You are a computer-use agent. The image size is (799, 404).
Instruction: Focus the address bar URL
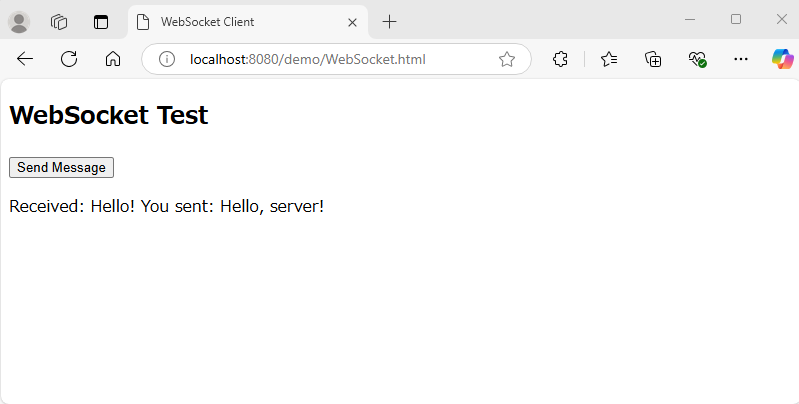[x=308, y=59]
